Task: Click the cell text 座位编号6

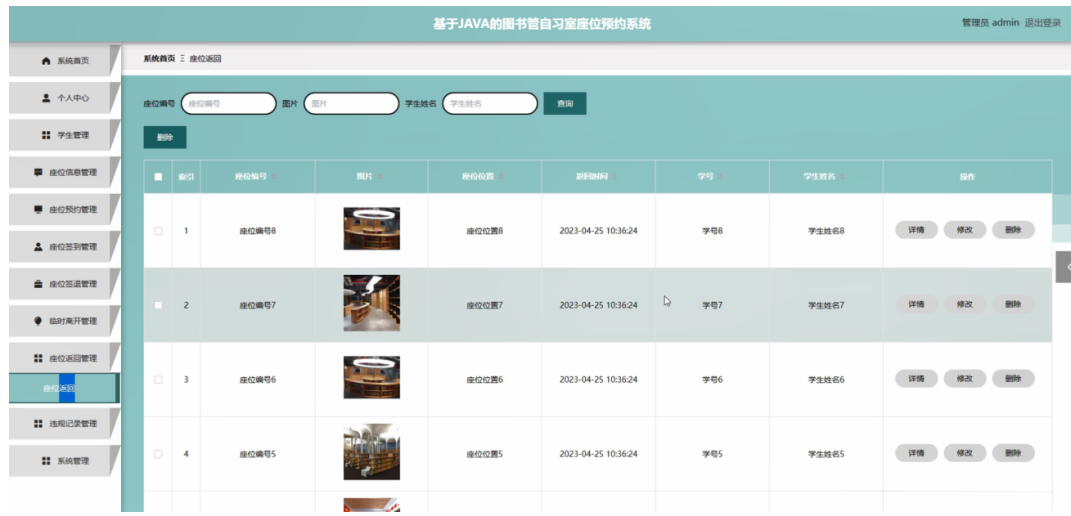Action: point(258,379)
